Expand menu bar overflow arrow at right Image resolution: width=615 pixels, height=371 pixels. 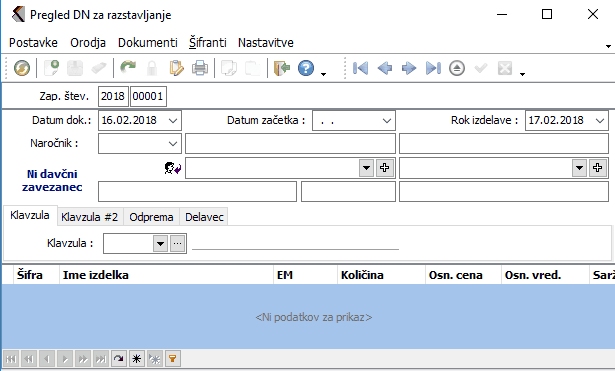(x=608, y=46)
